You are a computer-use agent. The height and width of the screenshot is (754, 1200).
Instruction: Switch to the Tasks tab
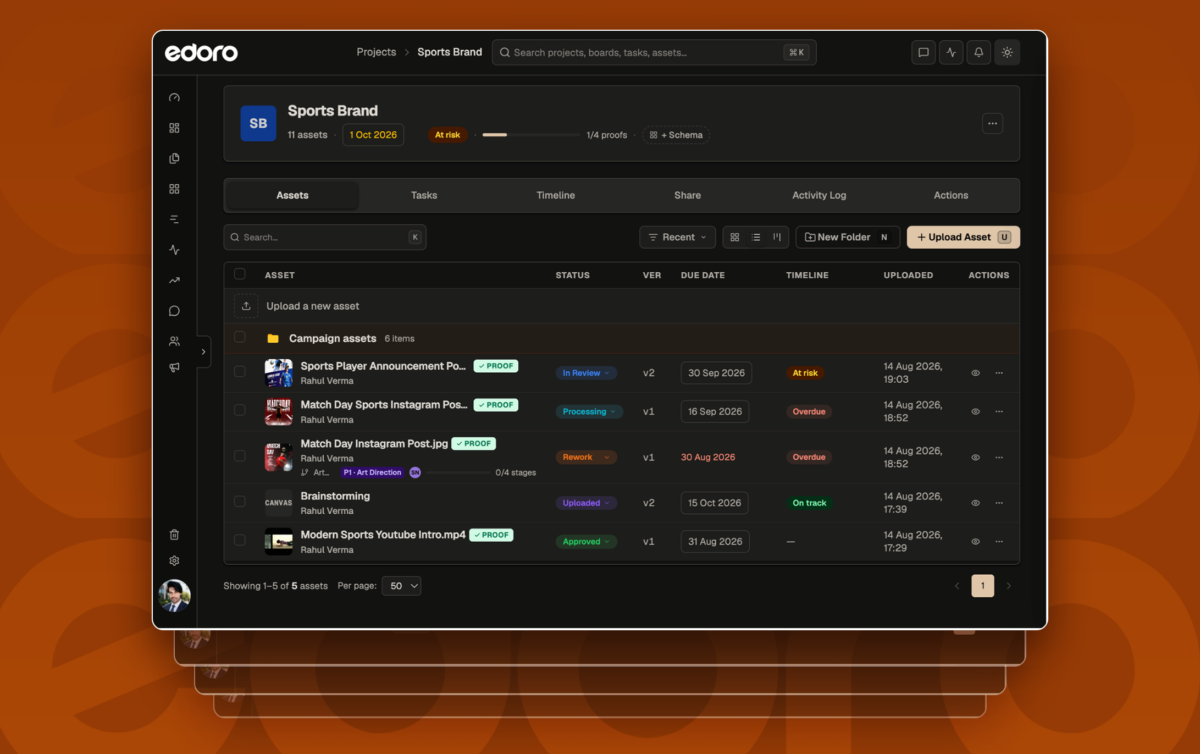tap(424, 195)
